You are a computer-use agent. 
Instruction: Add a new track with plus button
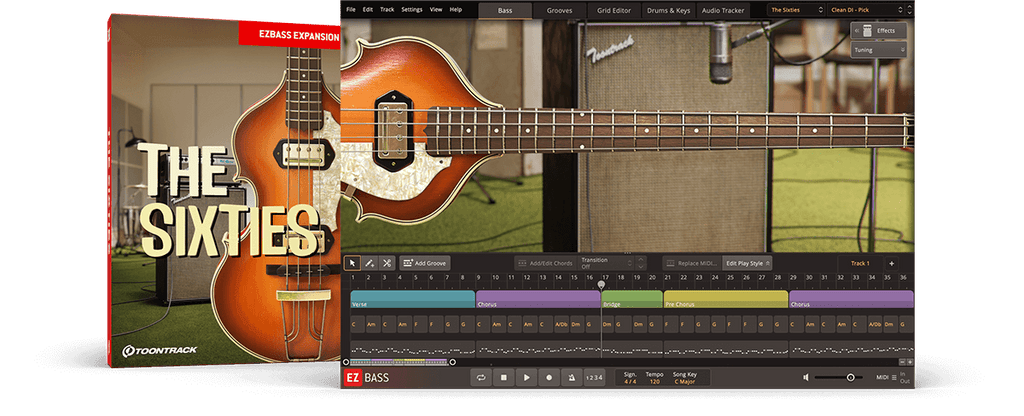pos(891,263)
